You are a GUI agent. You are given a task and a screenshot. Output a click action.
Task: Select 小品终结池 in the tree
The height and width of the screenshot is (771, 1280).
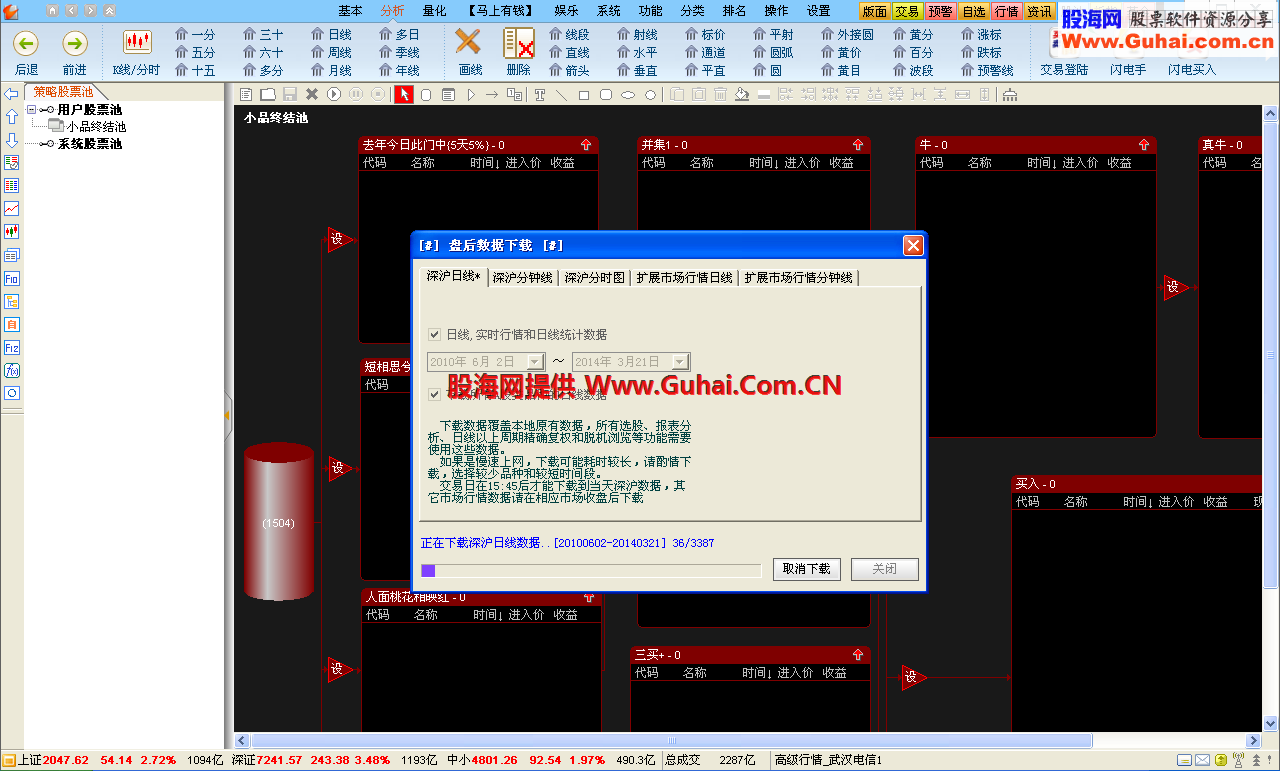96,127
